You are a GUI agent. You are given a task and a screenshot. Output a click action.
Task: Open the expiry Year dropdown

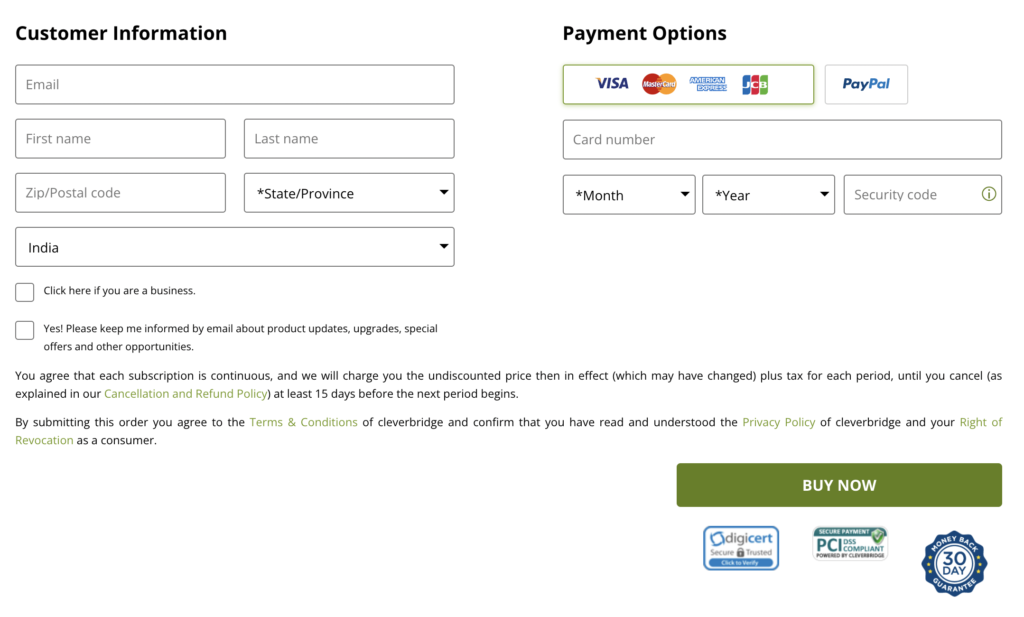point(768,195)
